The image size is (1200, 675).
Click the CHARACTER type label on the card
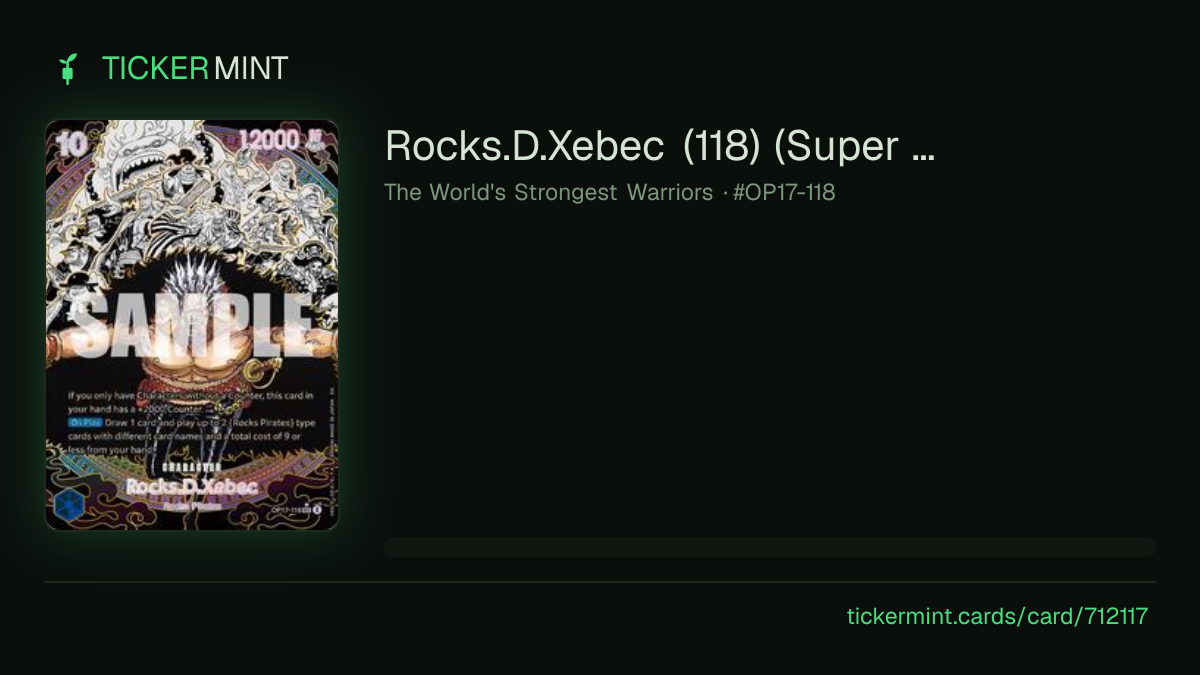pyautogui.click(x=192, y=467)
